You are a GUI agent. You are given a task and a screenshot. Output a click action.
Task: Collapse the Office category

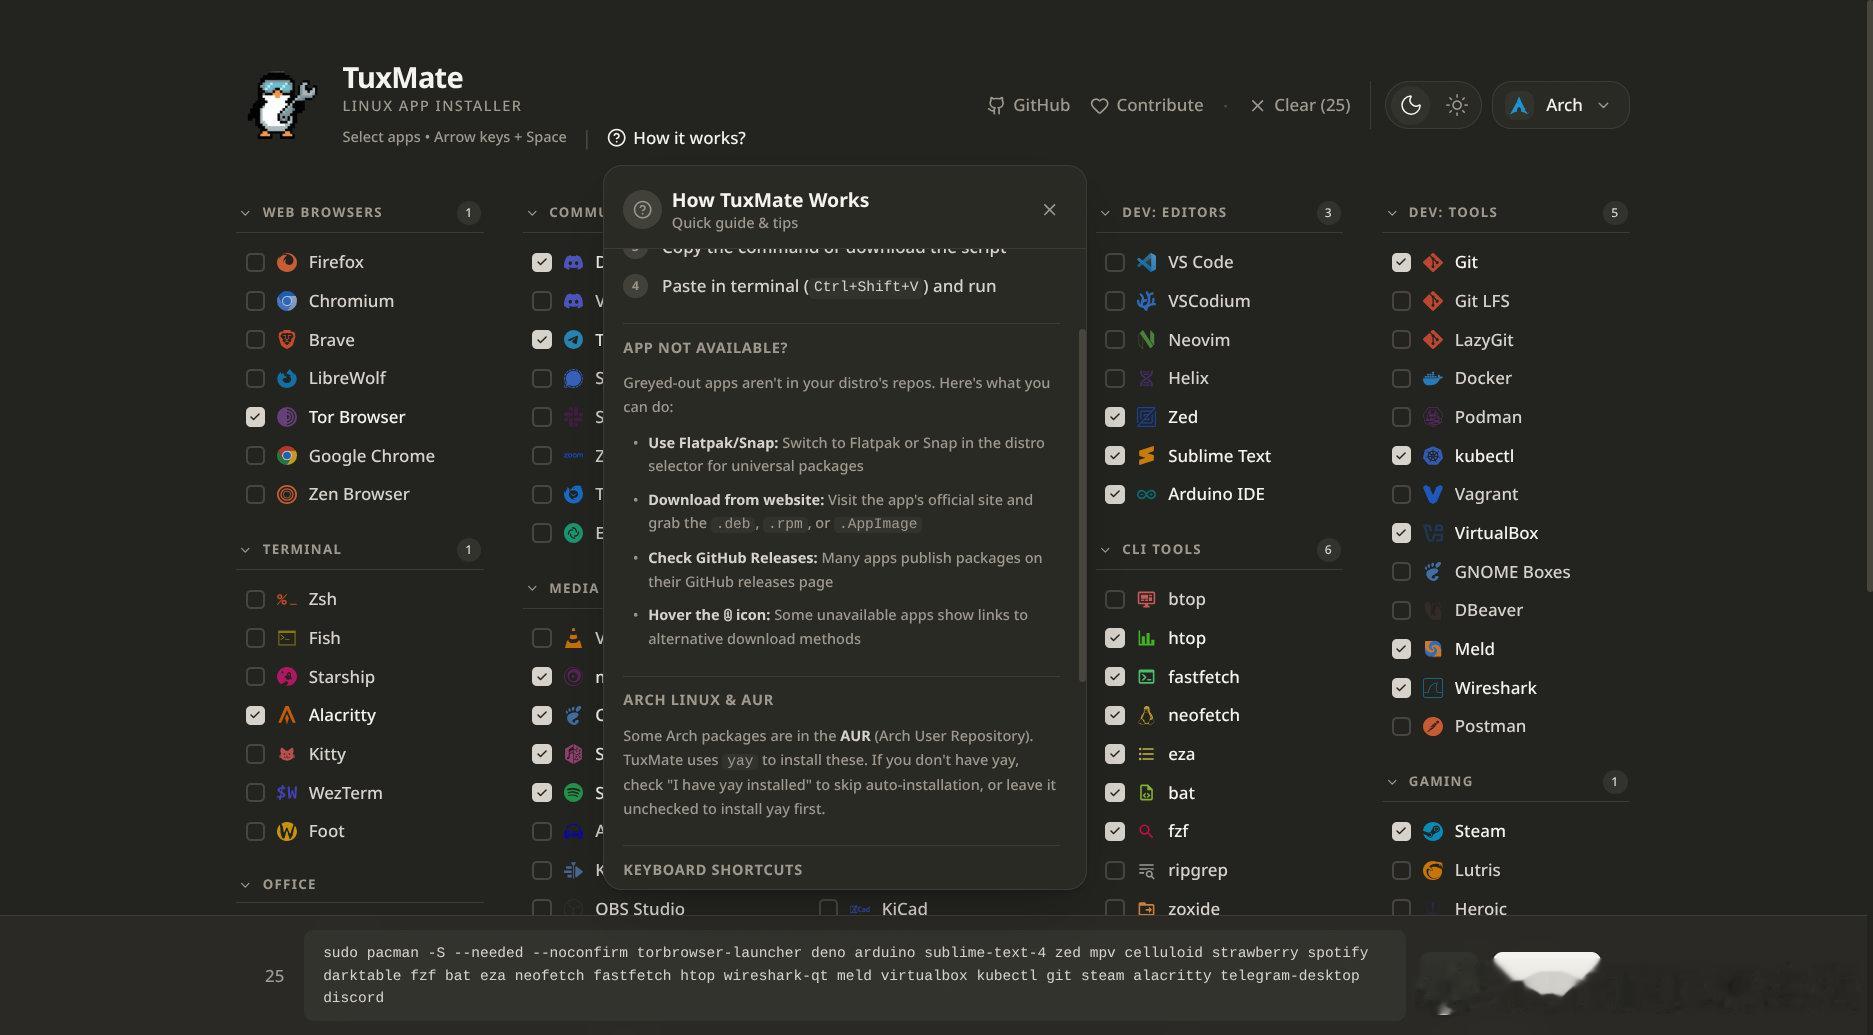point(360,884)
